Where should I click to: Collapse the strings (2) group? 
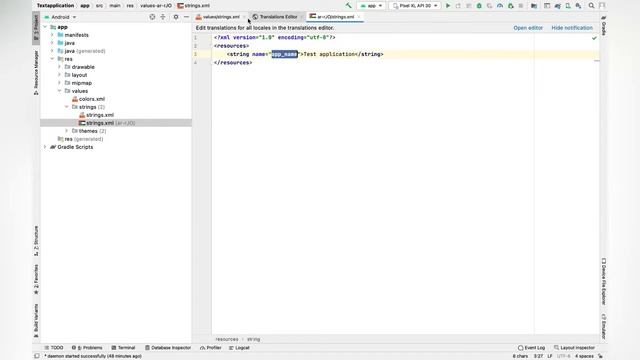67,107
